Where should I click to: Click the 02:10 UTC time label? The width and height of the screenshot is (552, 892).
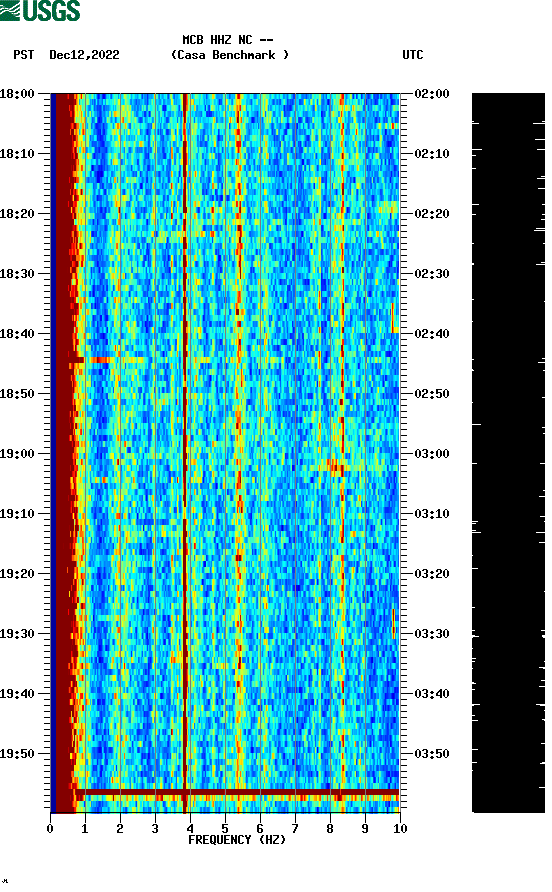(432, 154)
